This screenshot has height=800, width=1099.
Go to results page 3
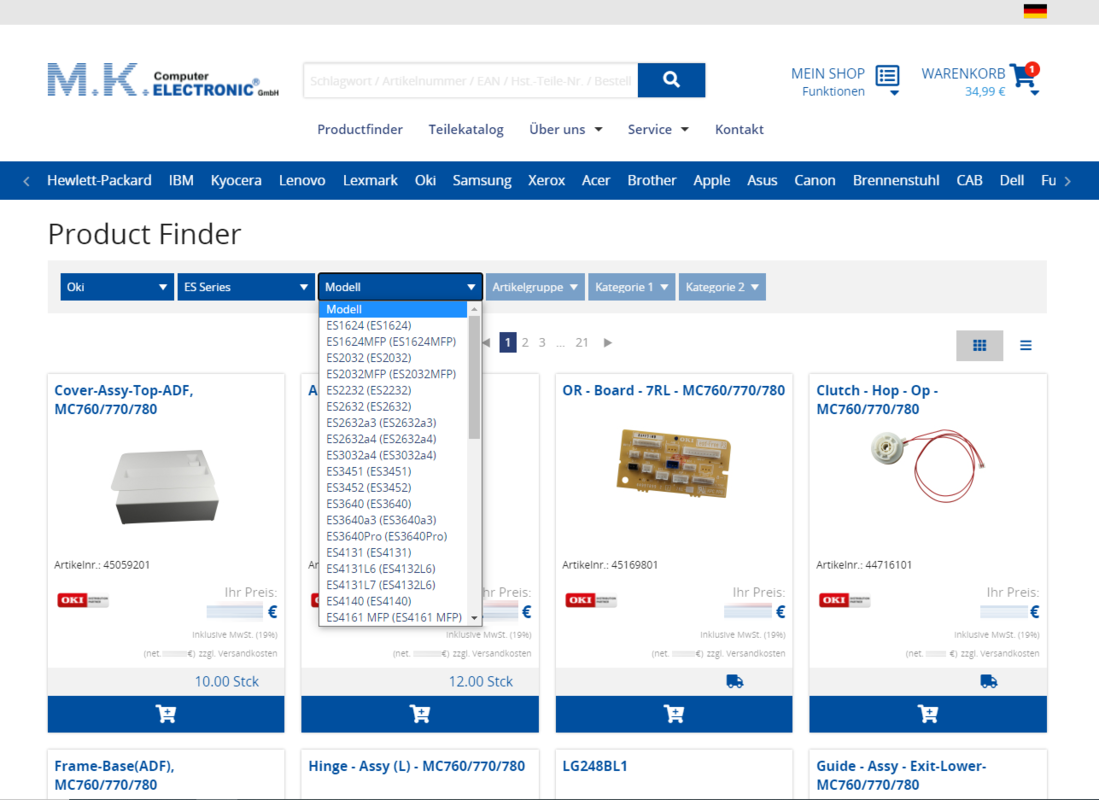pos(542,343)
